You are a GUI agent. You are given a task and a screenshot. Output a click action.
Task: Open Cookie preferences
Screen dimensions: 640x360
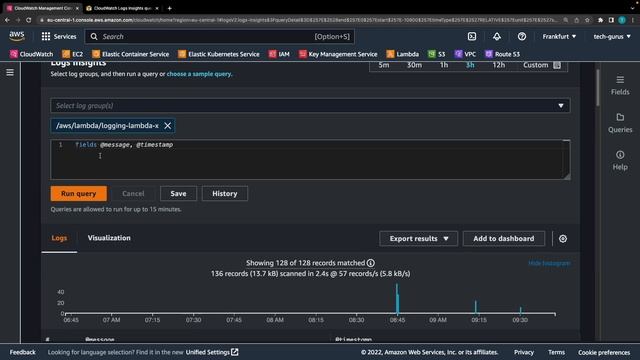tap(604, 352)
